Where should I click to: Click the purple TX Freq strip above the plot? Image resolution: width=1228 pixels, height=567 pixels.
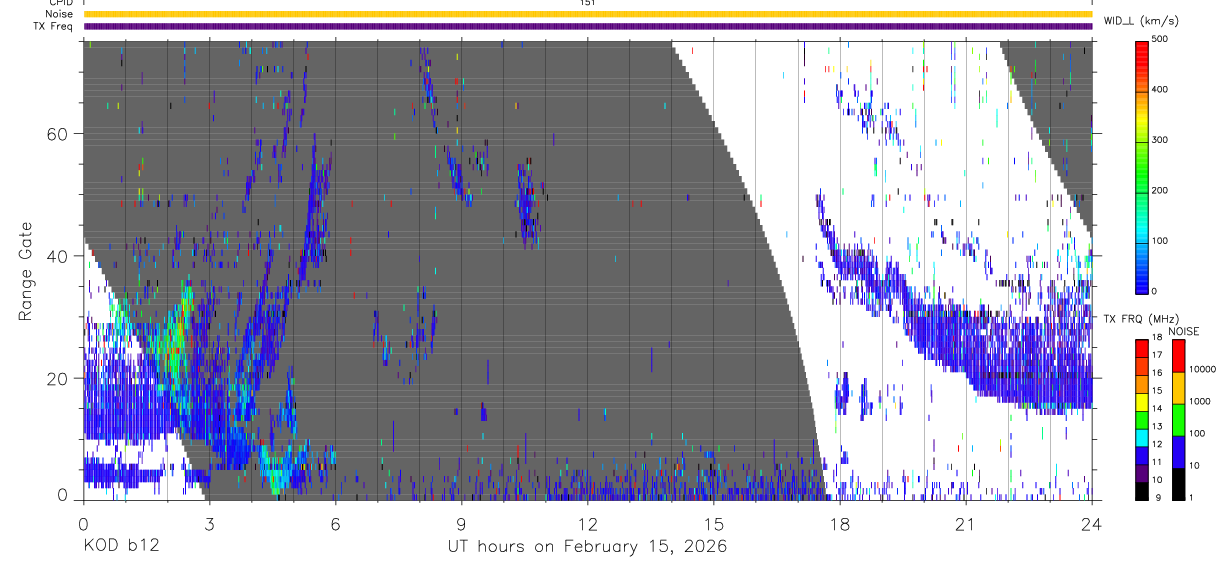coord(588,26)
